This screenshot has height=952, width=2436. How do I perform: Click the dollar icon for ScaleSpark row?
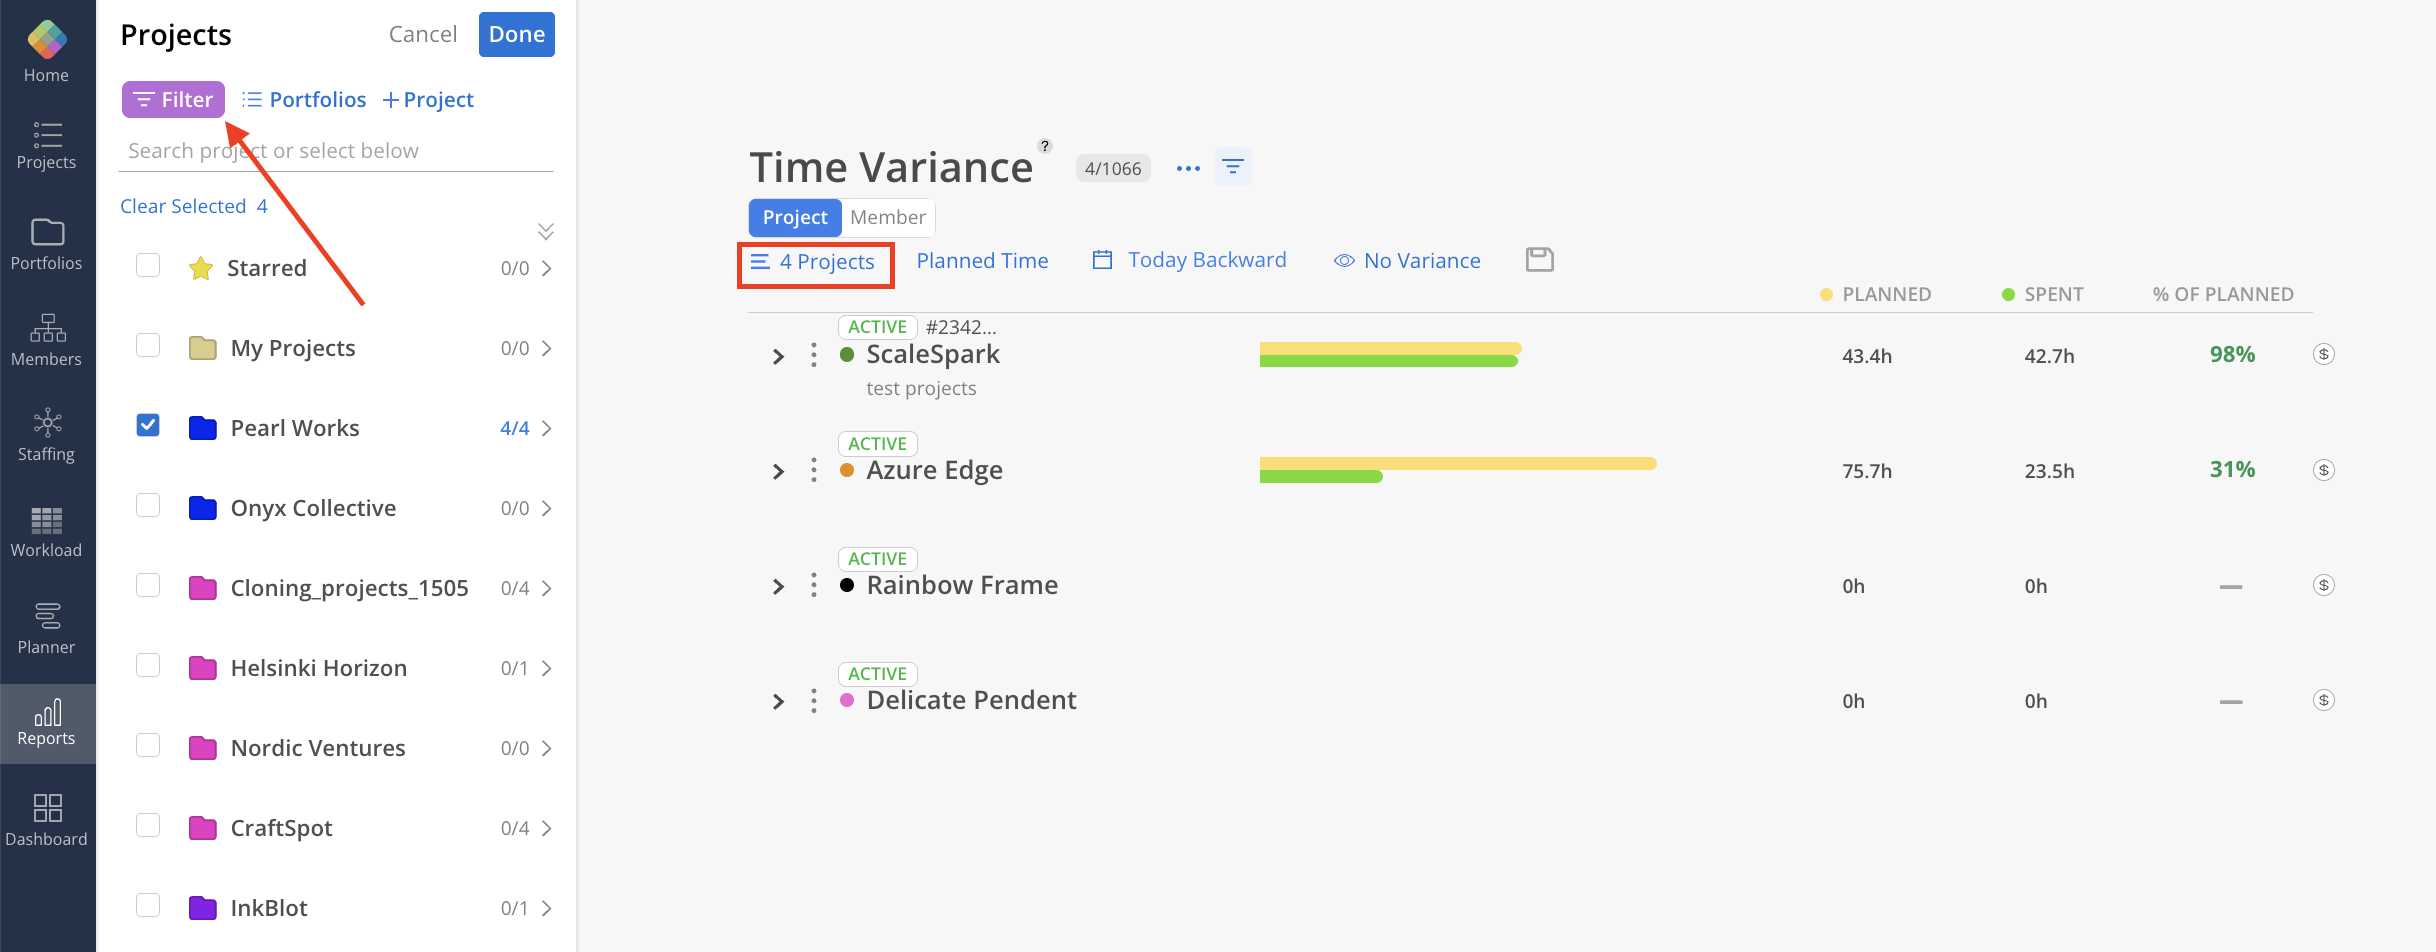[2323, 354]
